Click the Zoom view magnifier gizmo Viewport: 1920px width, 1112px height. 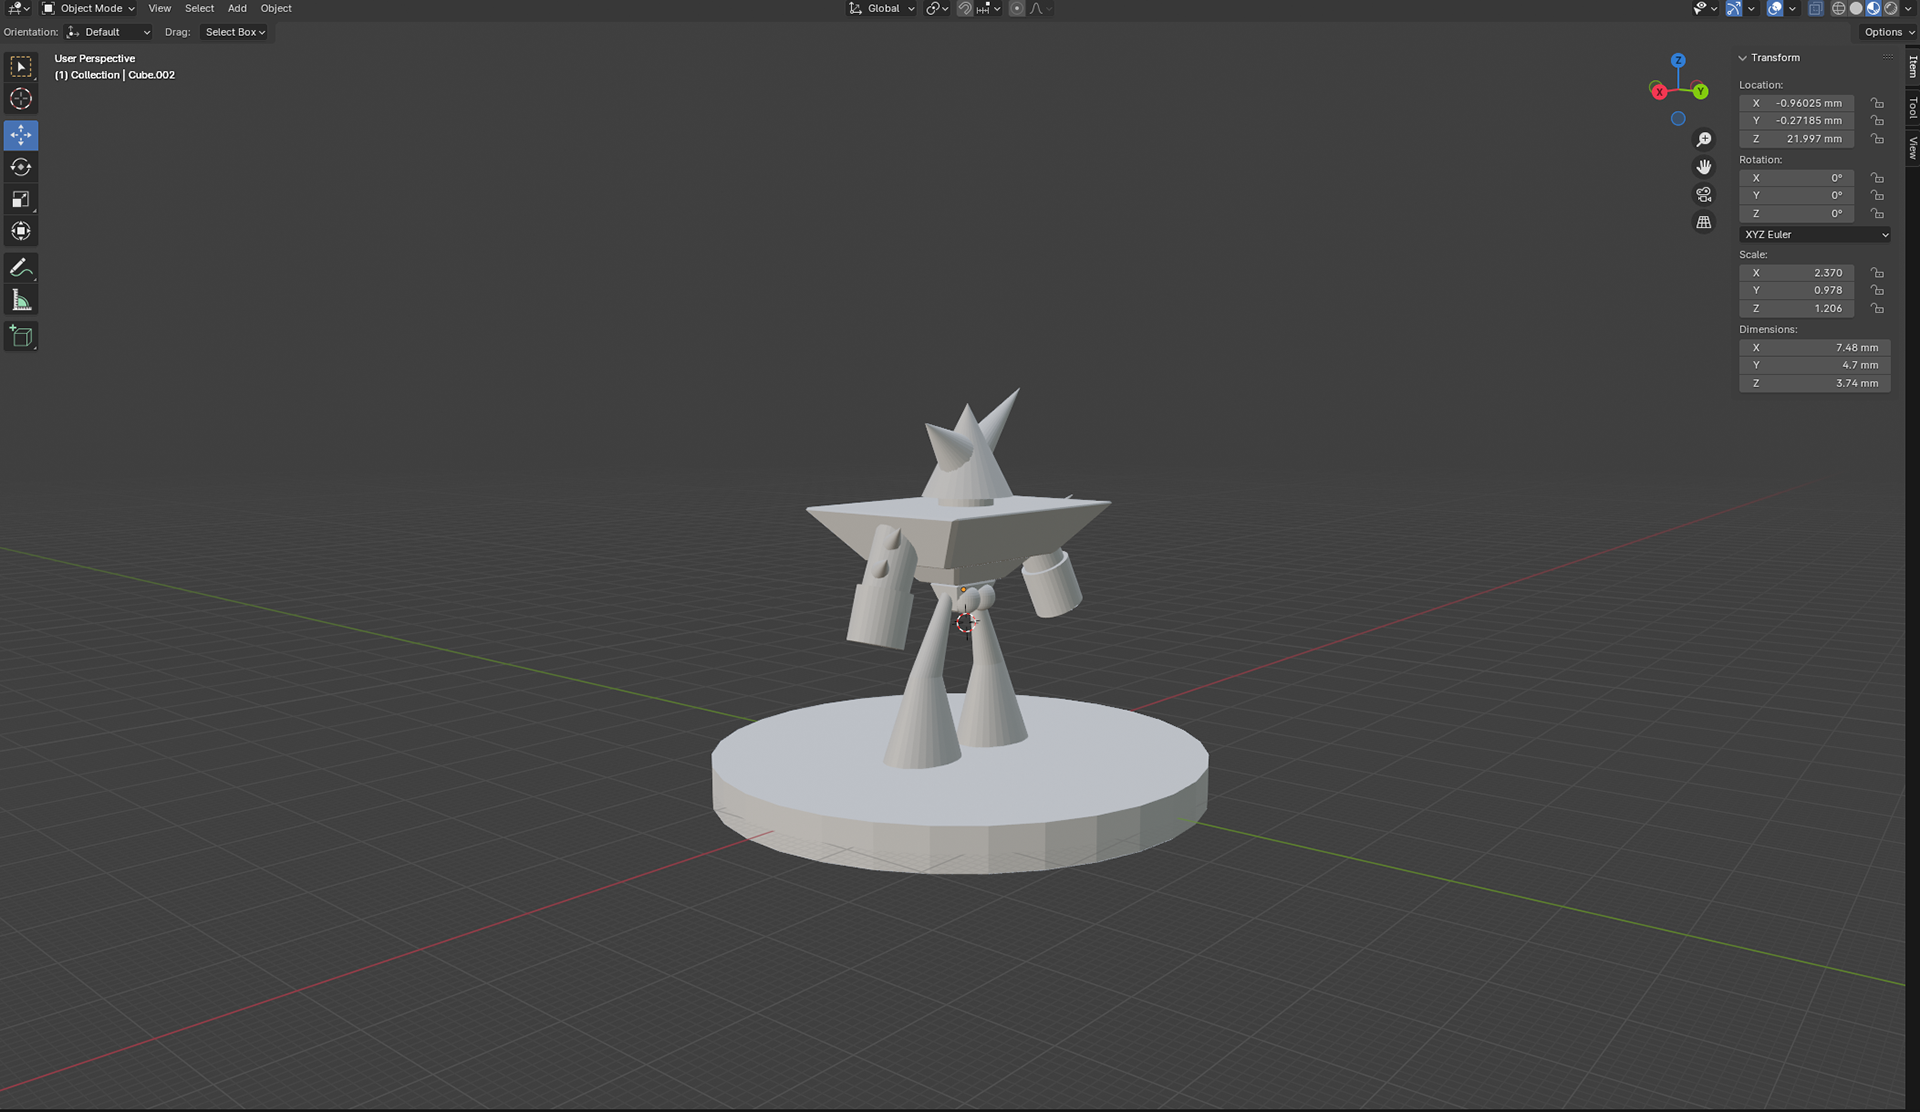[1704, 139]
